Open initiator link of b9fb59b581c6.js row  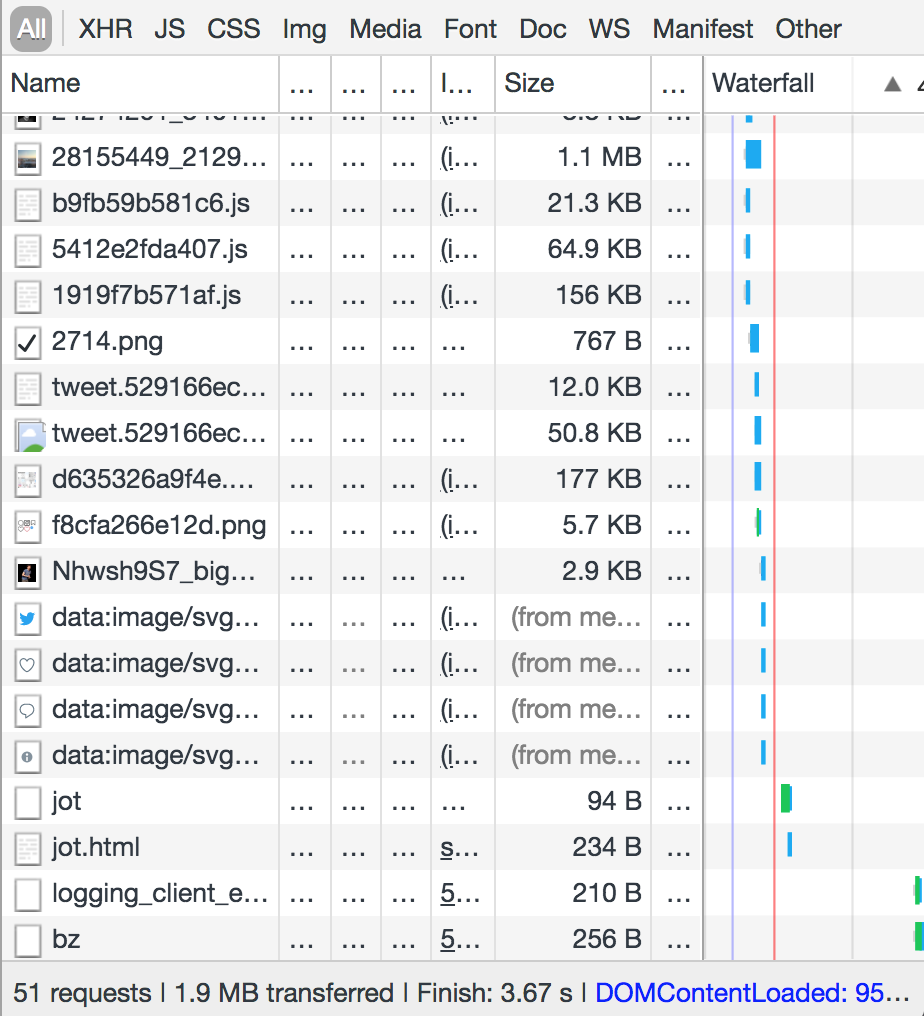coord(459,203)
